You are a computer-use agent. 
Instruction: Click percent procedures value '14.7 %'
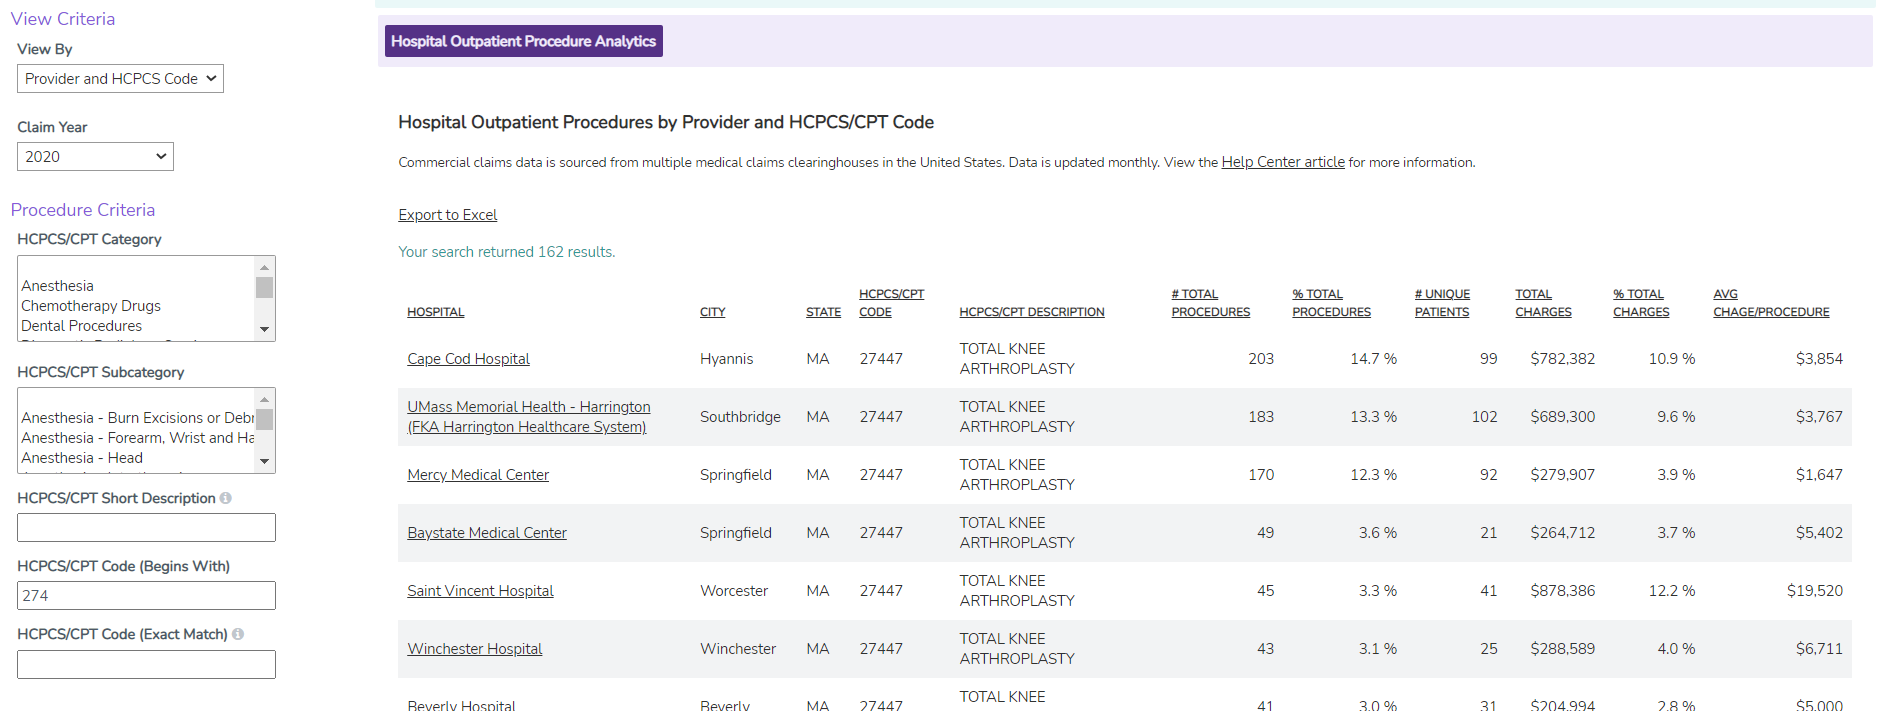[x=1374, y=359]
